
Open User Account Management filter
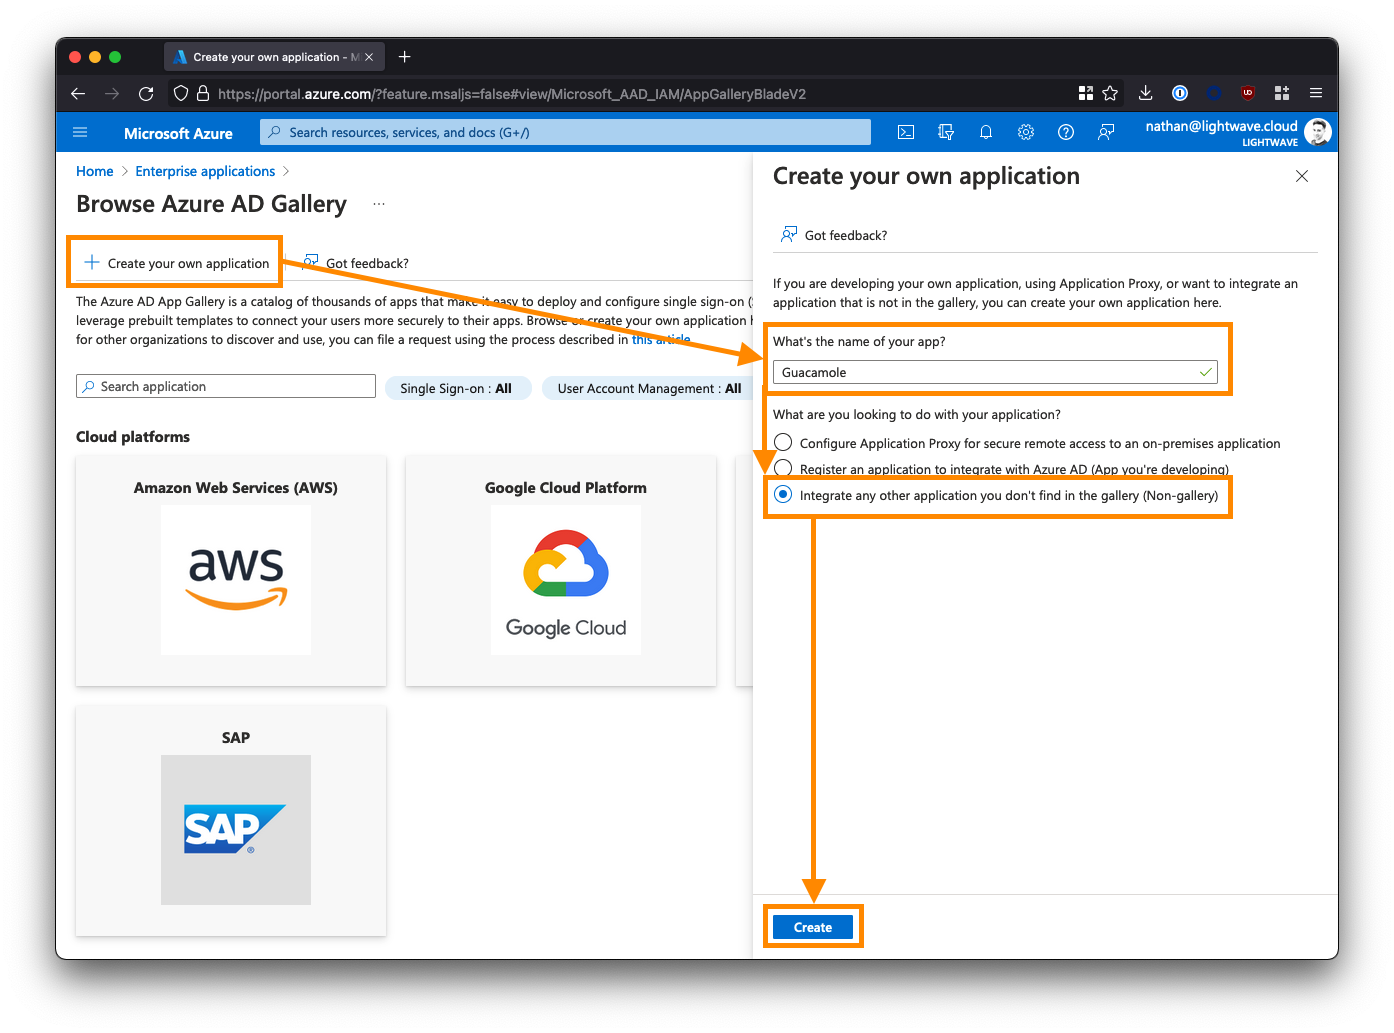648,388
